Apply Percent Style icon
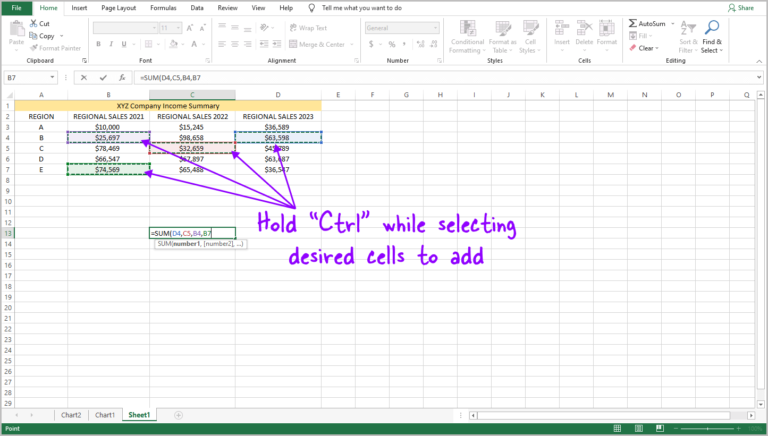Image resolution: width=768 pixels, height=436 pixels. pyautogui.click(x=392, y=44)
